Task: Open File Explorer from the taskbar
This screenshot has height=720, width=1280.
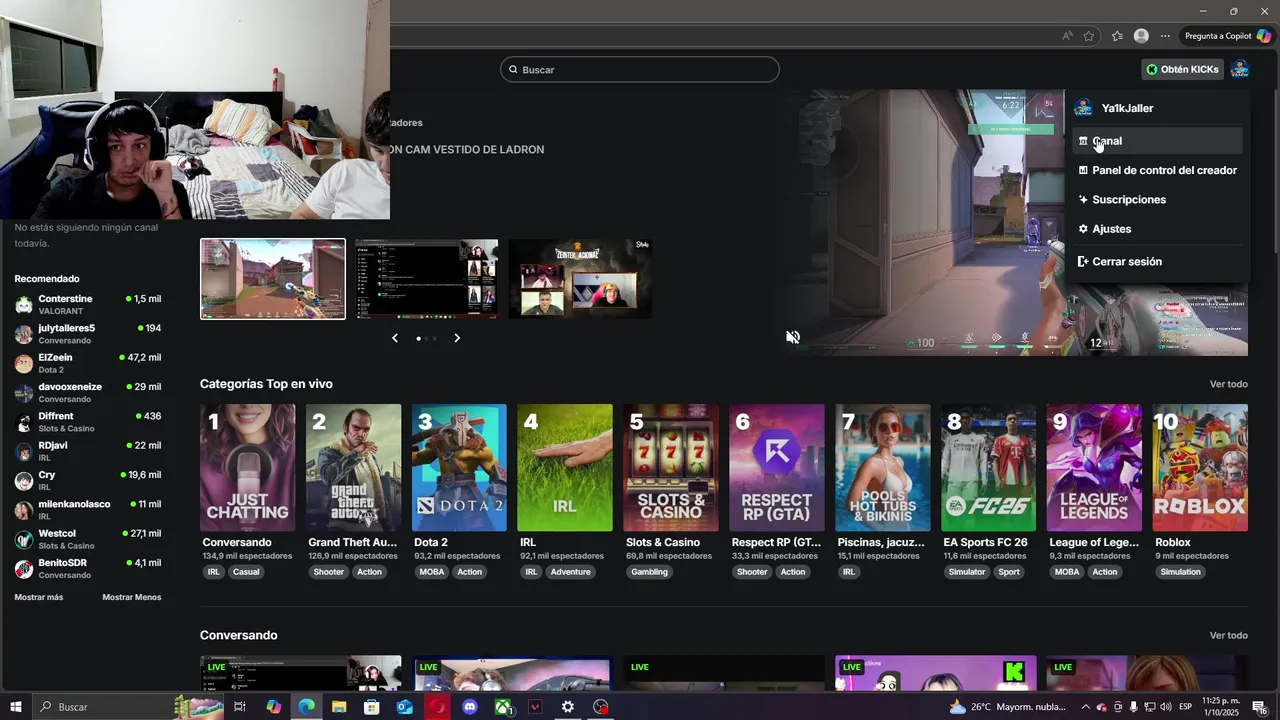Action: [x=339, y=707]
